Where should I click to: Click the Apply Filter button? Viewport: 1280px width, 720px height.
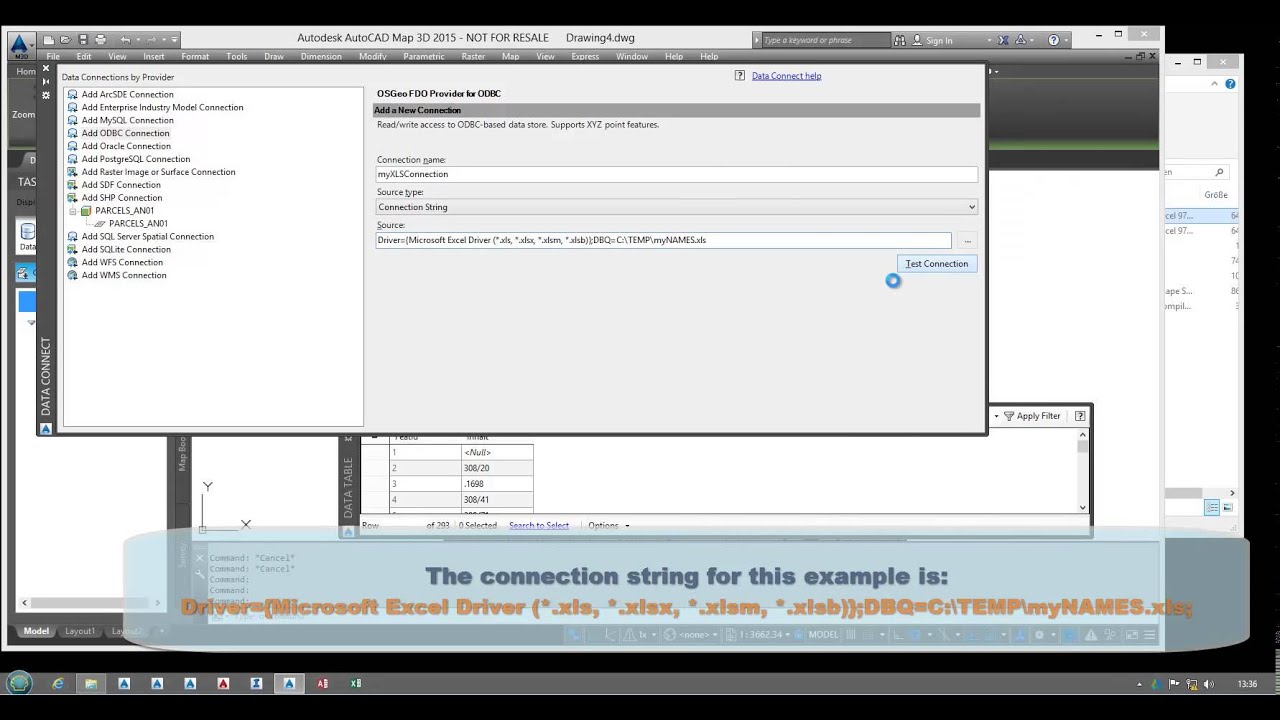point(1032,416)
